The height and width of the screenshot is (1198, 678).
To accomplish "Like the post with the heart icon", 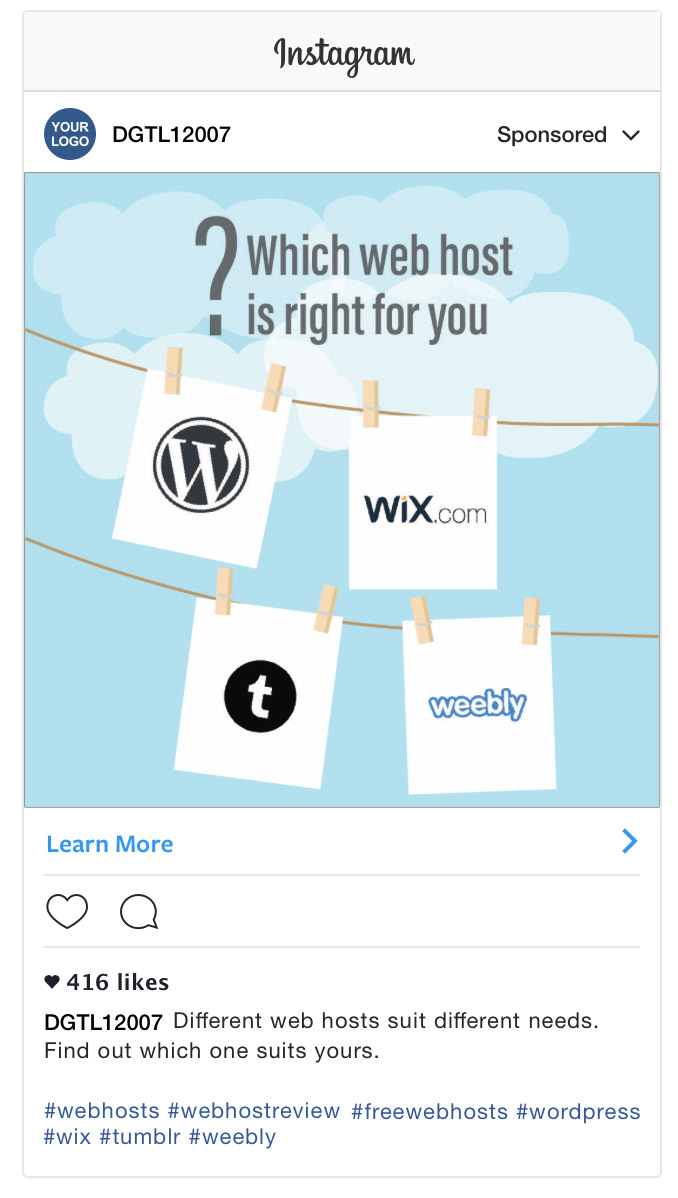I will pos(67,911).
